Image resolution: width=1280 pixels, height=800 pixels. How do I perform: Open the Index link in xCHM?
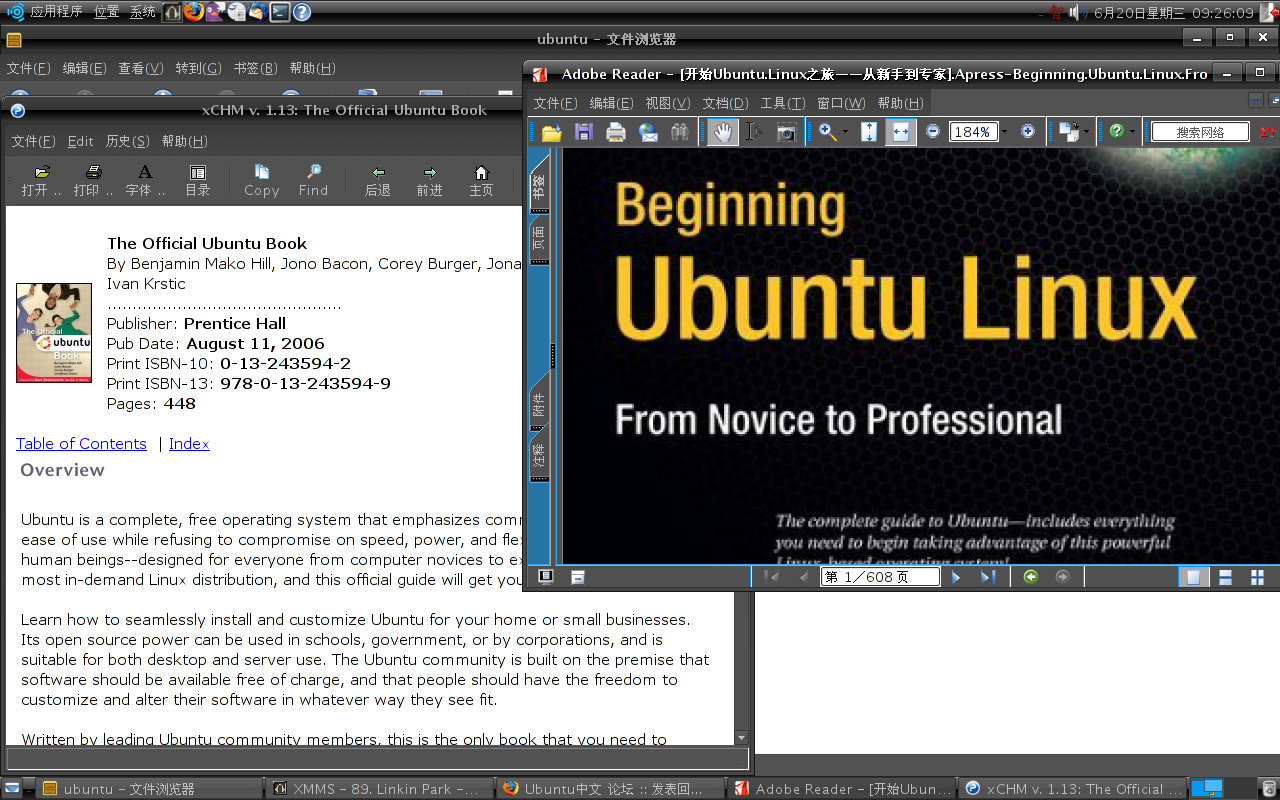click(x=189, y=444)
